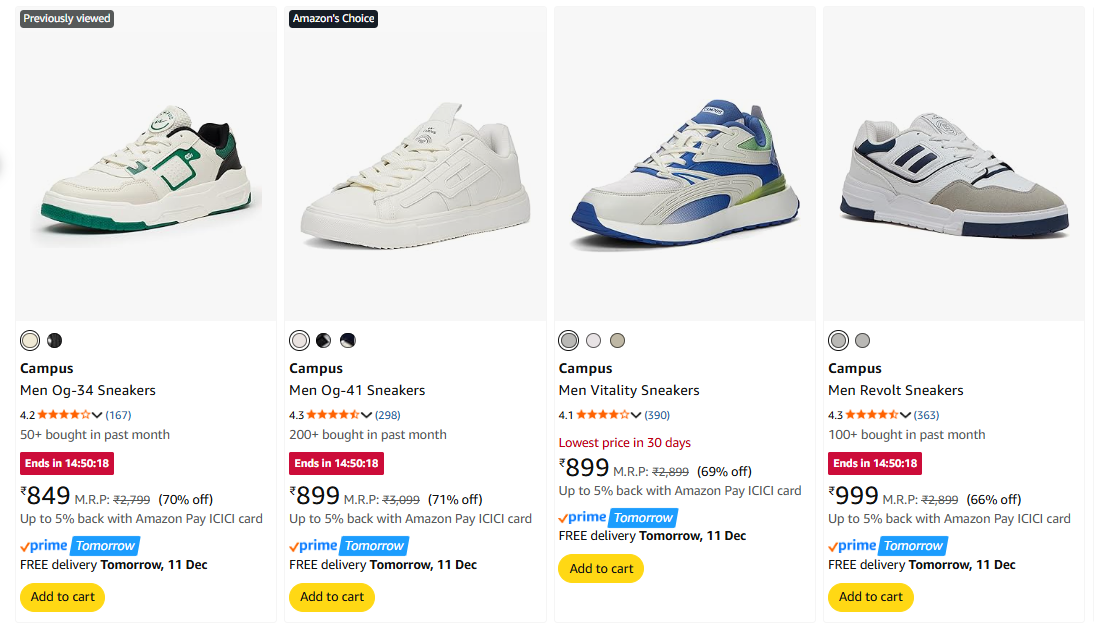Expand rating breakdown chevron for Og-41 Sneakers
1094x628 pixels.
(x=366, y=415)
